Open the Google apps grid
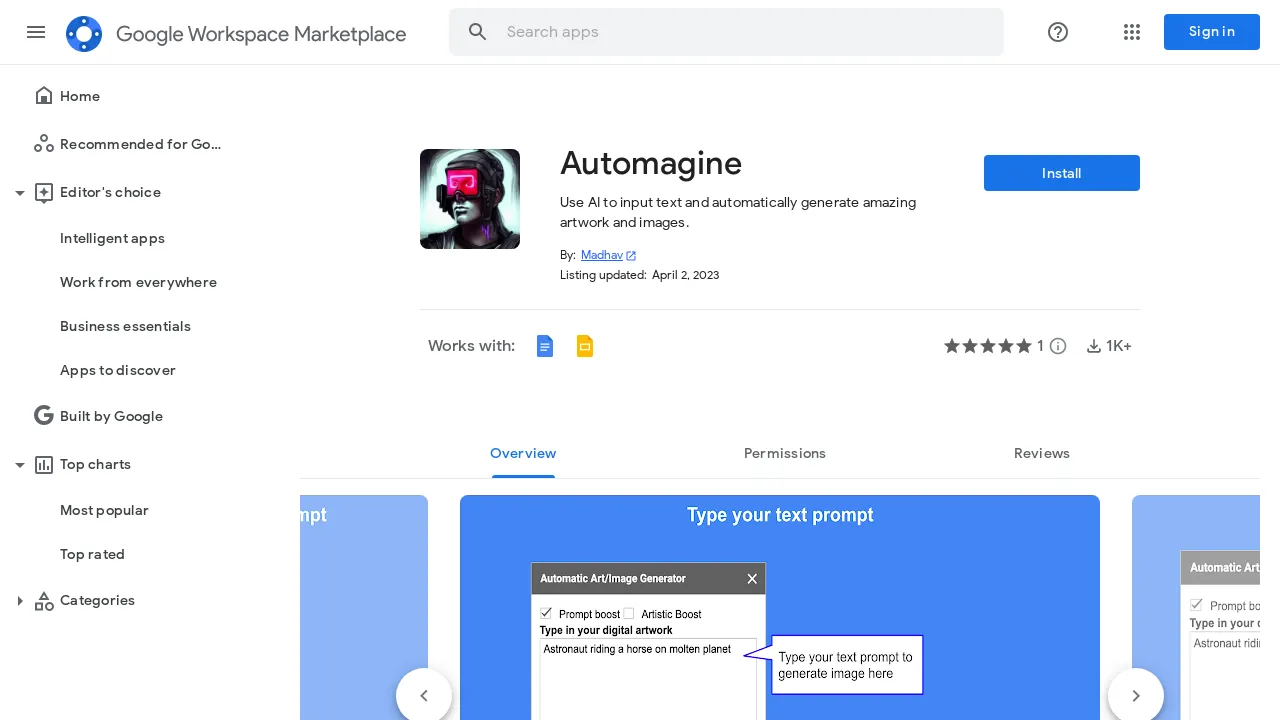The height and width of the screenshot is (720, 1280). tap(1132, 32)
